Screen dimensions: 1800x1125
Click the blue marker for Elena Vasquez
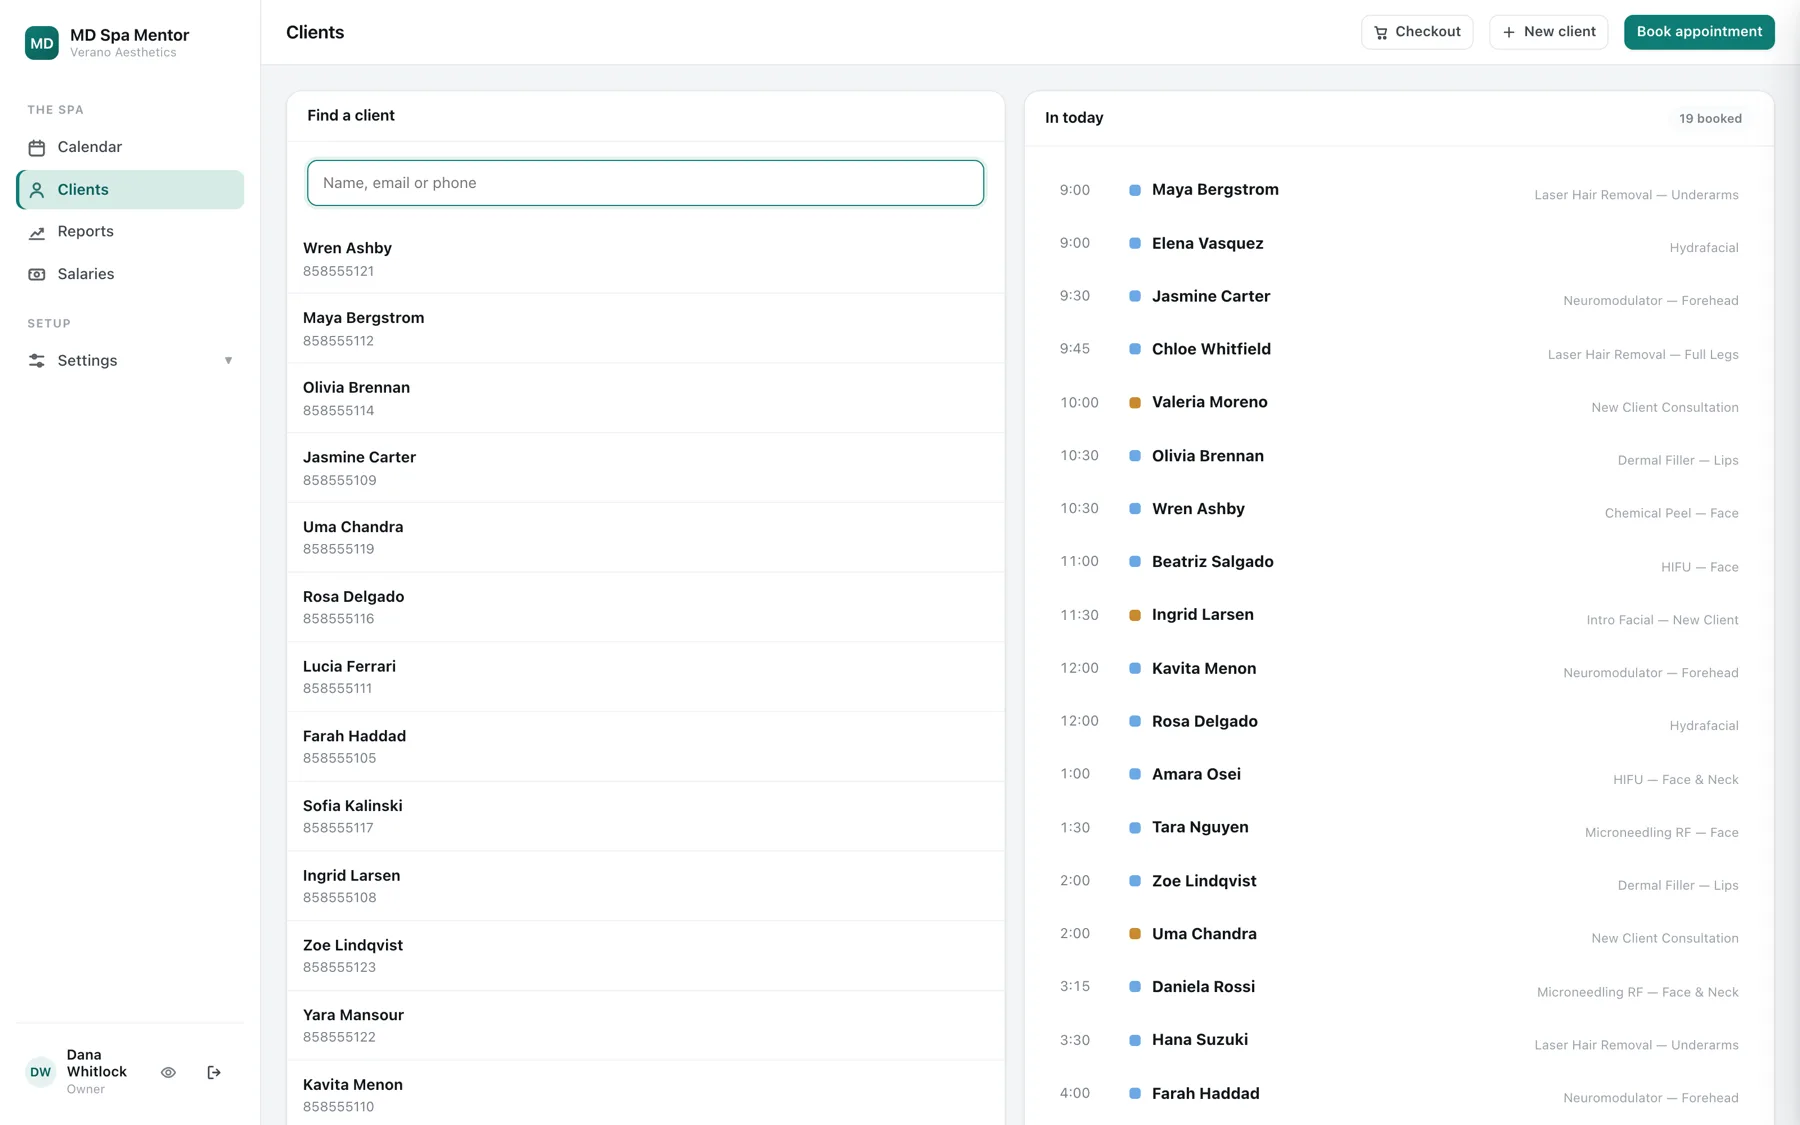[1135, 243]
